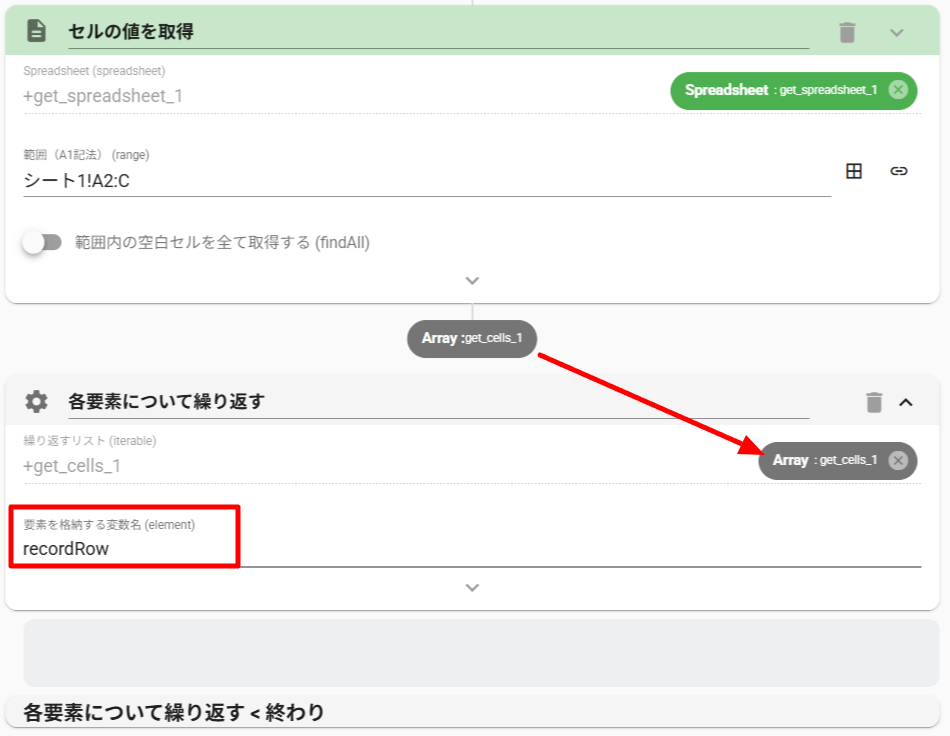Screen dimensions: 950x736
Task: Collapse the 各要素について繰り返す step with up chevron
Action: click(x=906, y=402)
